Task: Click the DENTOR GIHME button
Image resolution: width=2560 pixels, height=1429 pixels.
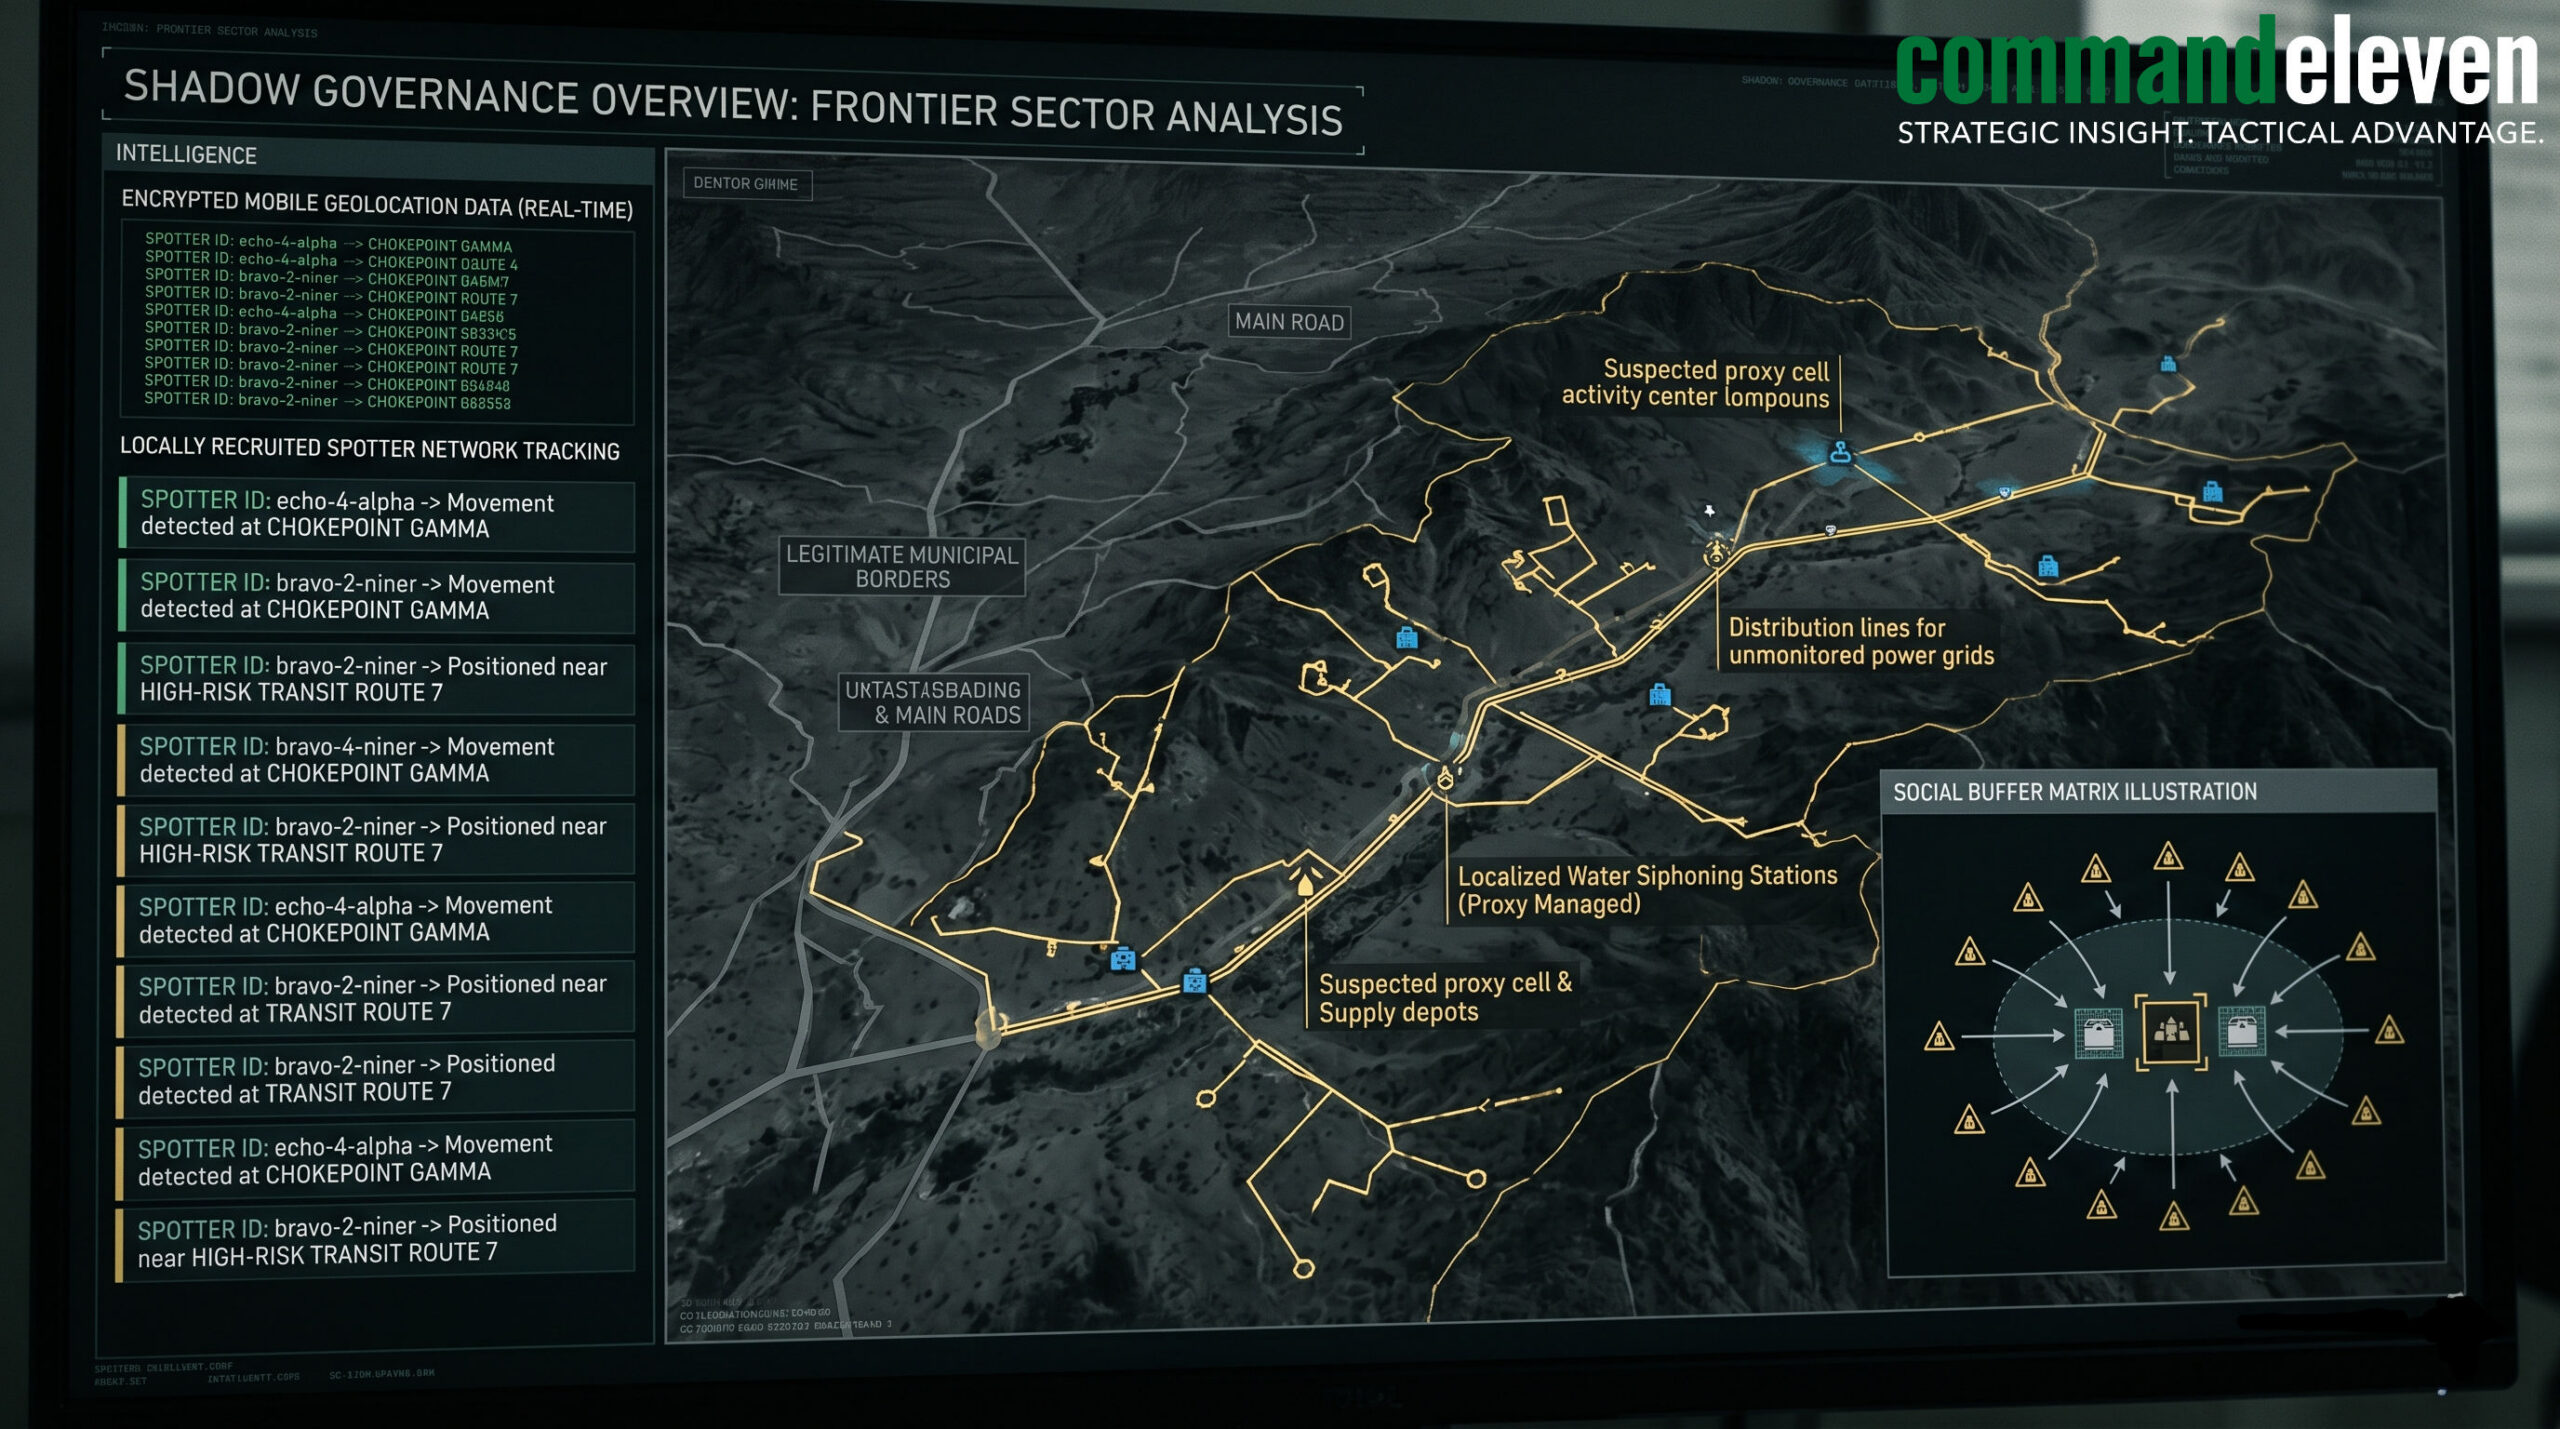Action: (747, 184)
